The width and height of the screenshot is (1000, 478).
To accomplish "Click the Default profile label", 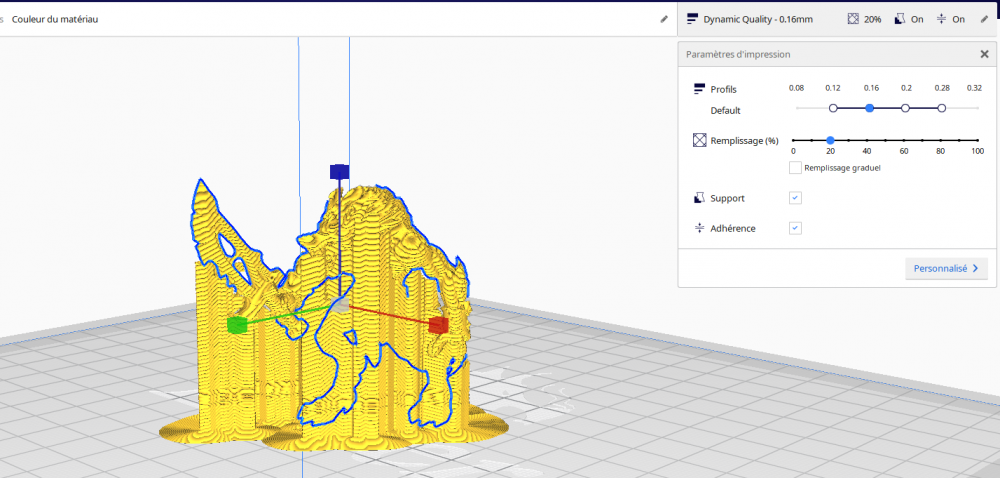I will pyautogui.click(x=726, y=111).
